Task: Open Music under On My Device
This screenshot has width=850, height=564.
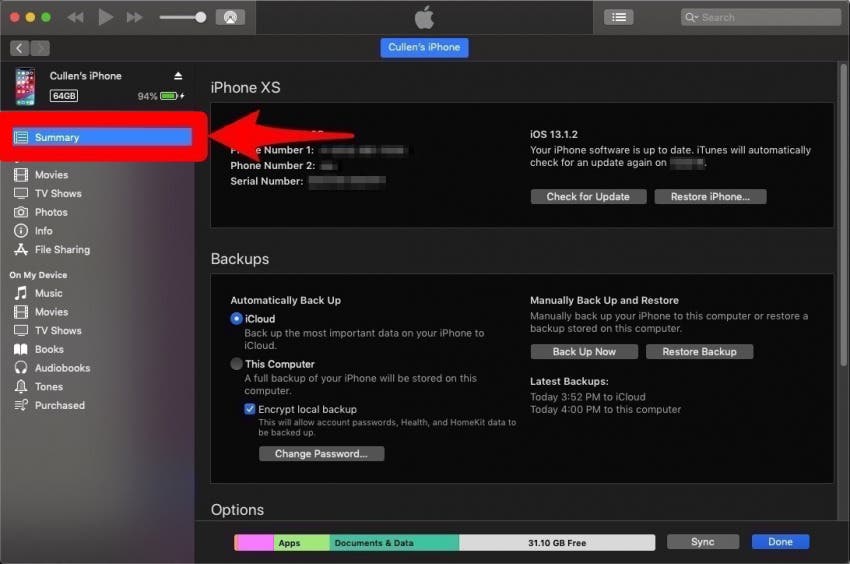Action: click(x=49, y=293)
